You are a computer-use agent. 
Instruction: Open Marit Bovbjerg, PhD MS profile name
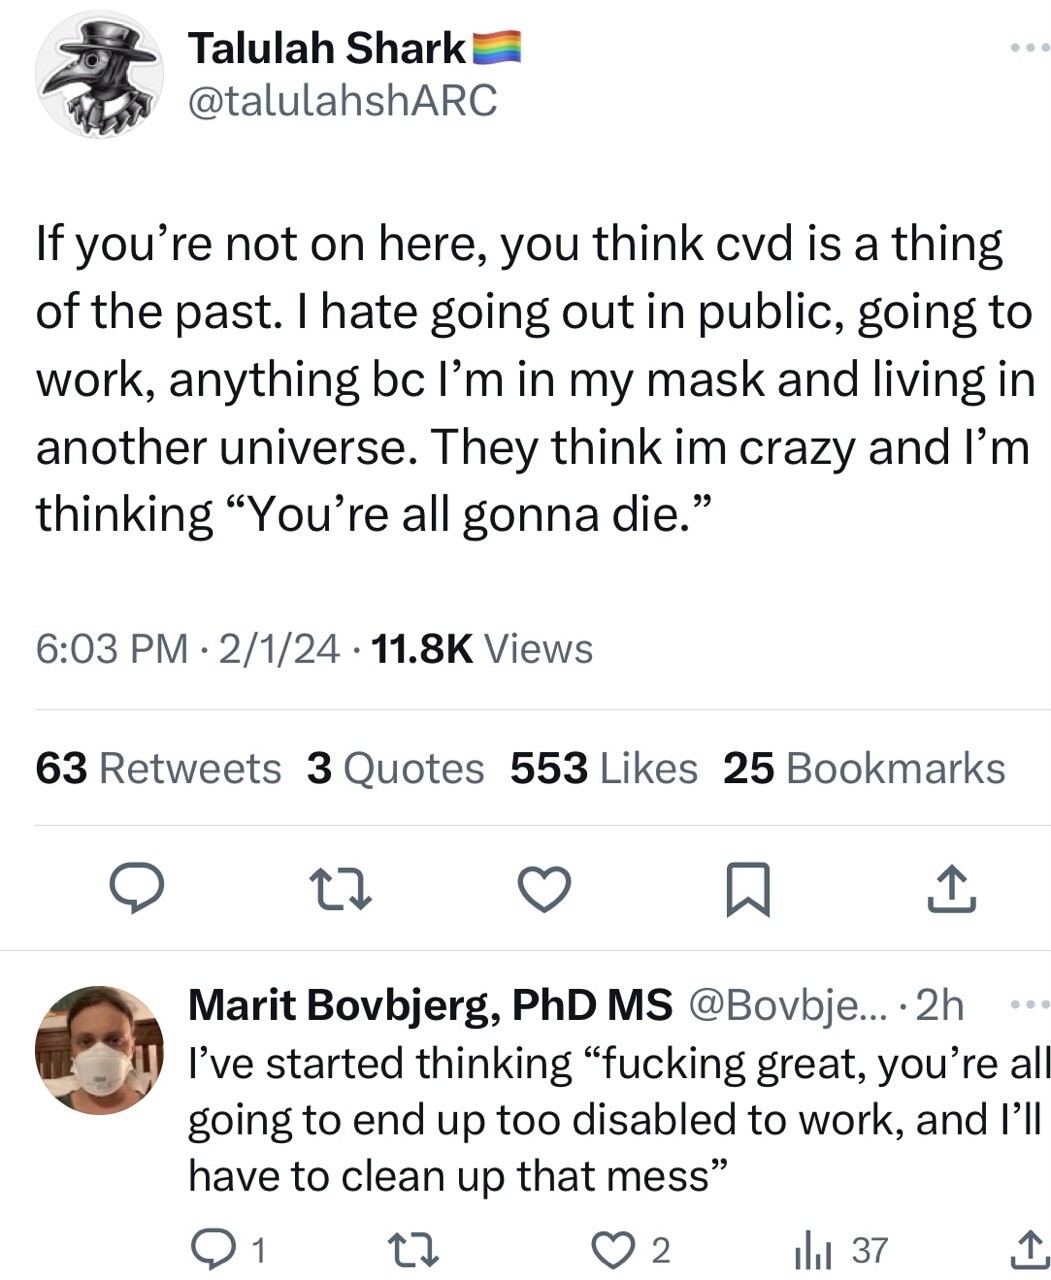pos(430,1004)
